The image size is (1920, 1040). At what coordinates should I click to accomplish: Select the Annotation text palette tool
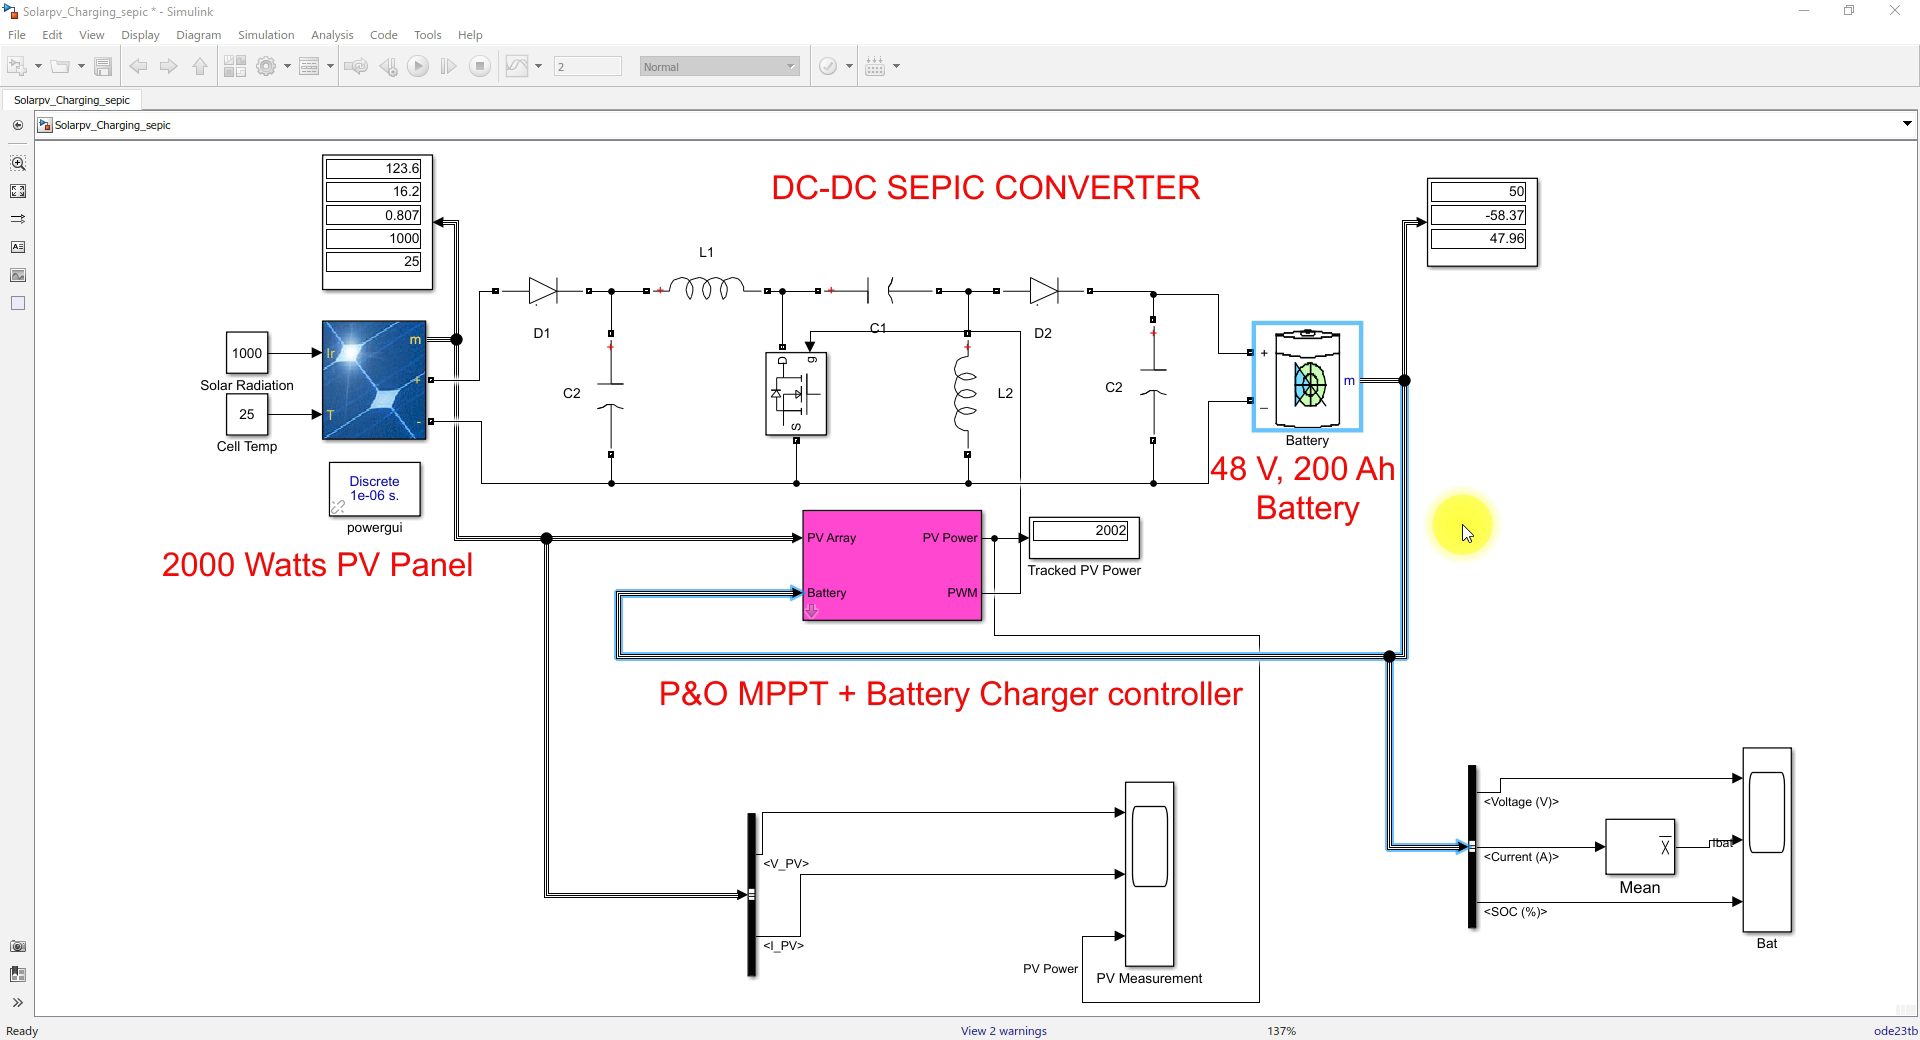pos(17,247)
